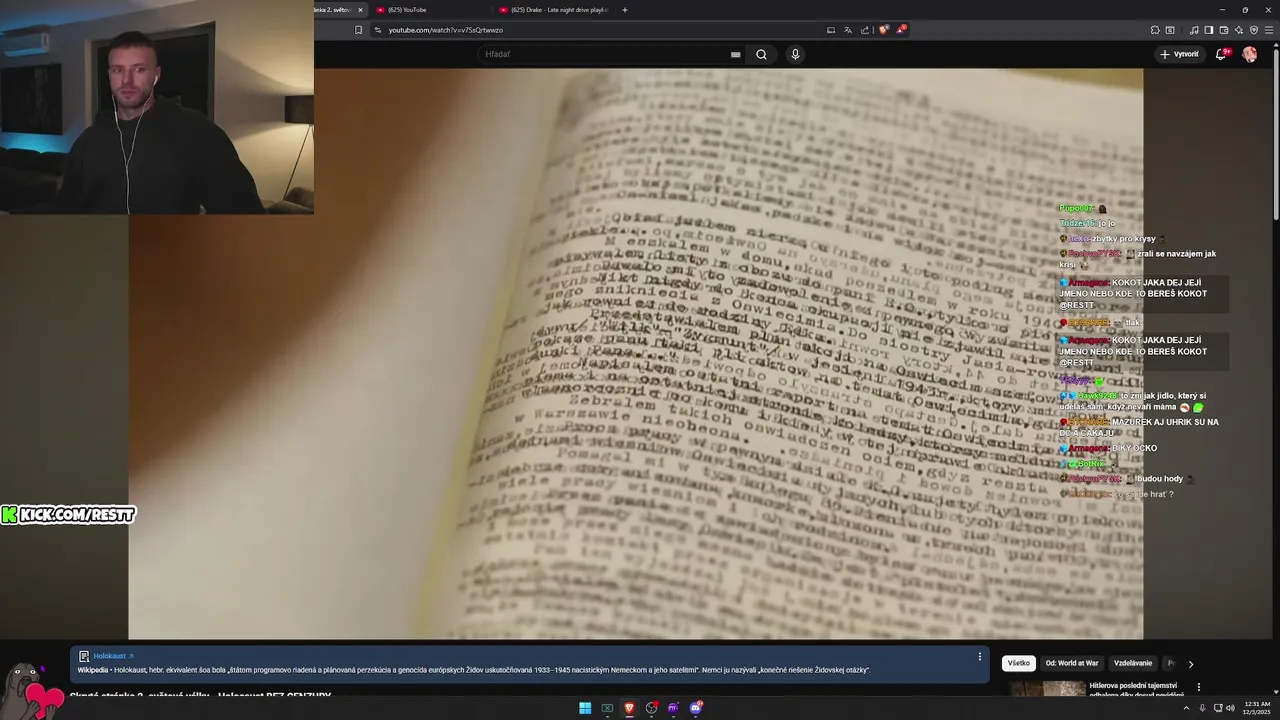Open Brave Rewards triangle icon

coord(900,30)
